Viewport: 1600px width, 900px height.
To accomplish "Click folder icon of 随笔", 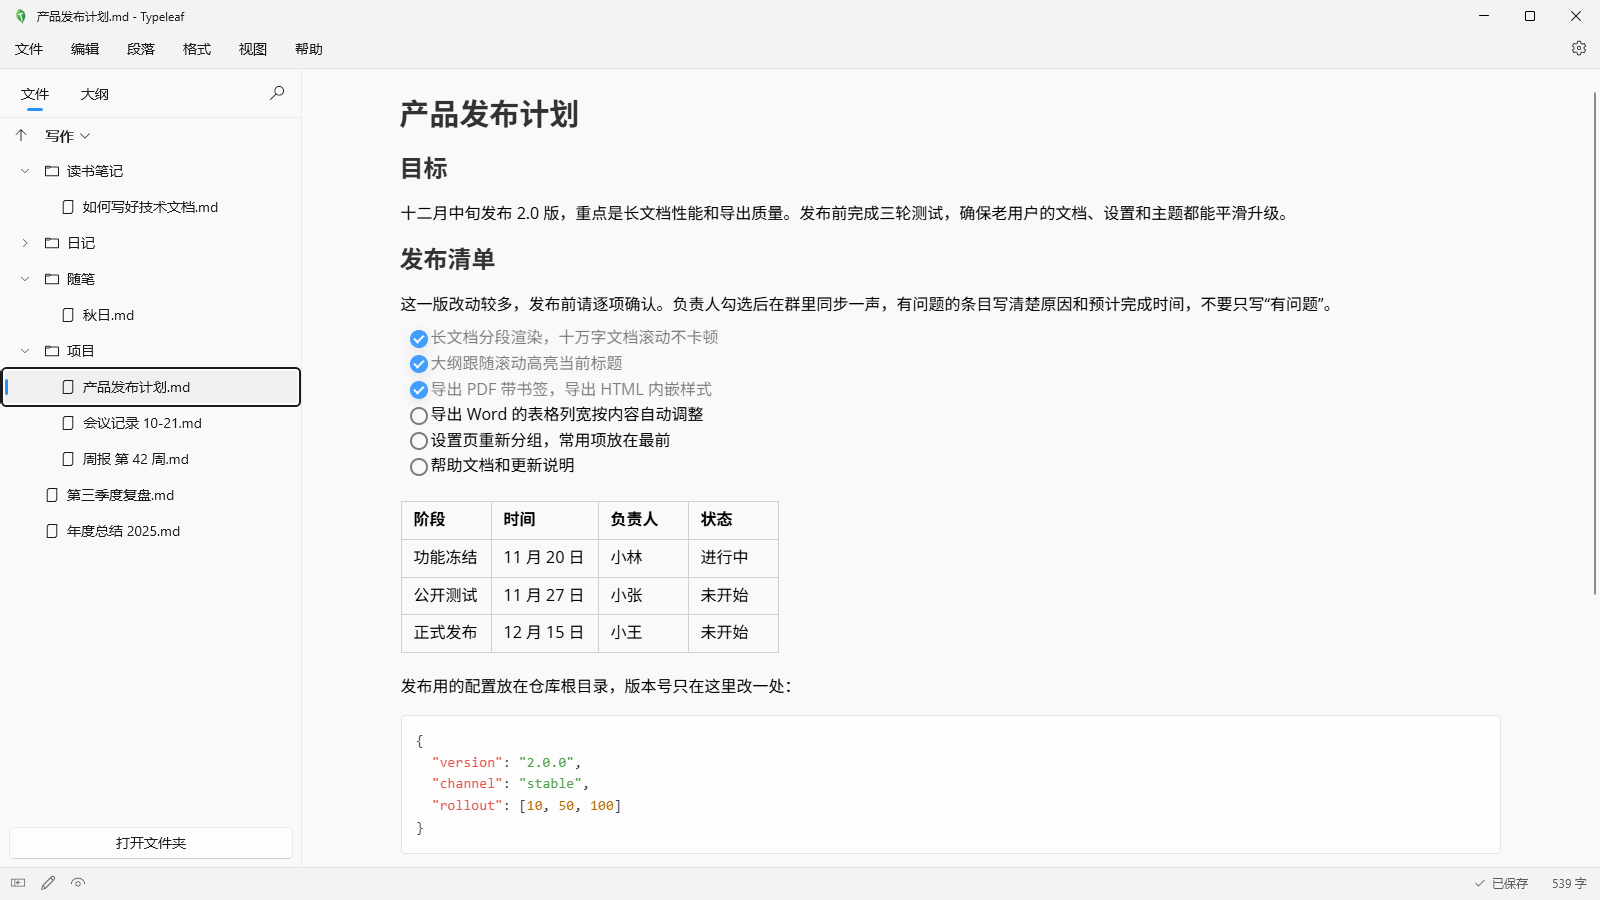I will [x=52, y=279].
